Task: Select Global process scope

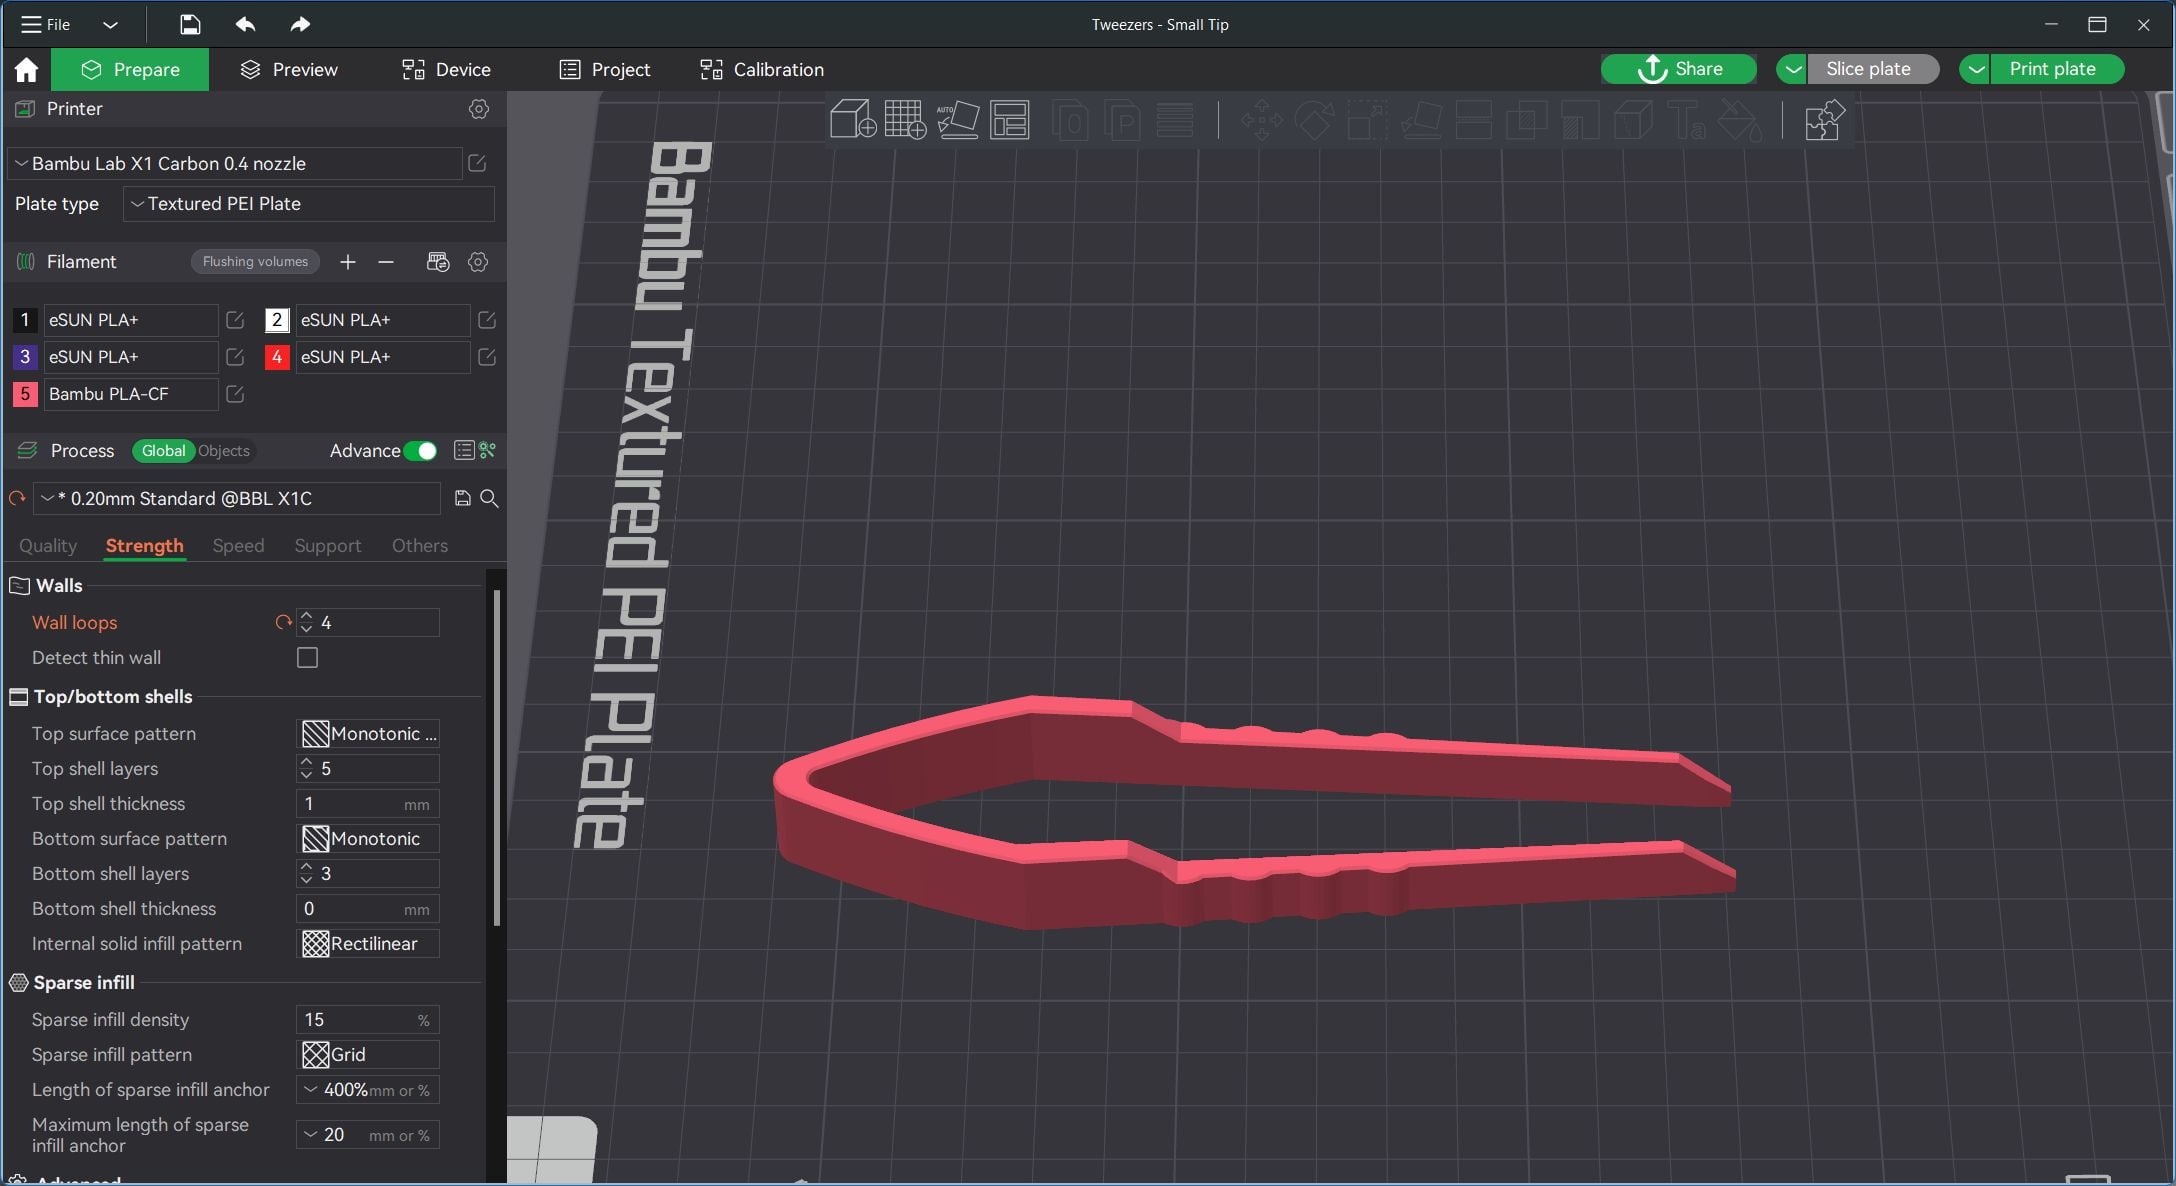Action: click(163, 451)
